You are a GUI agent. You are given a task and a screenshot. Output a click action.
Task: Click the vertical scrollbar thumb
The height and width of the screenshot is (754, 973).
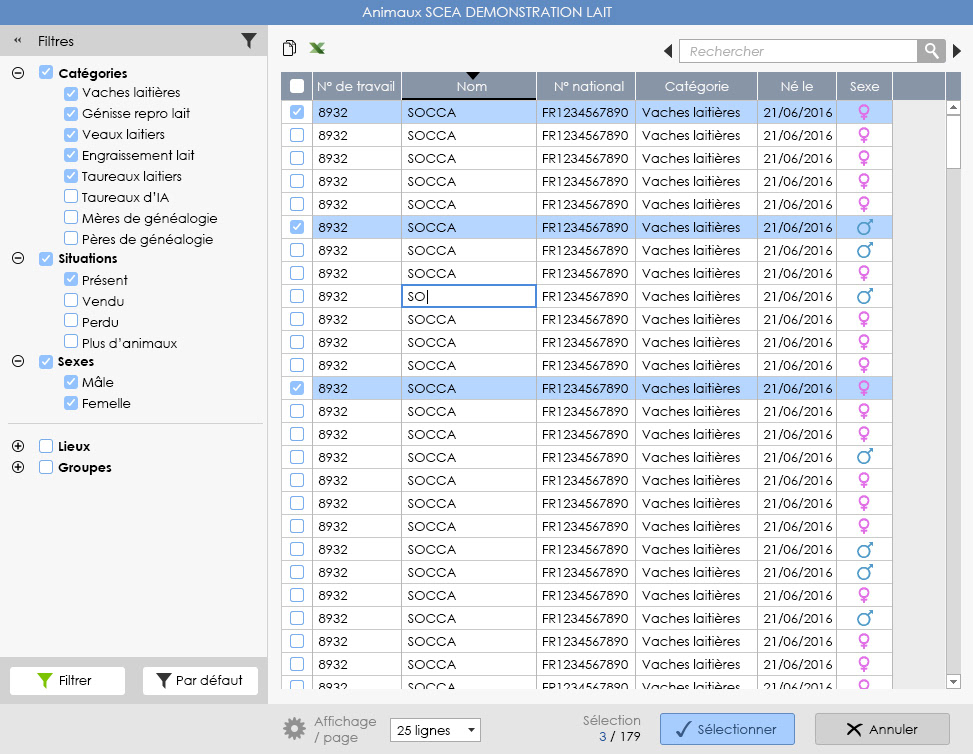[954, 142]
